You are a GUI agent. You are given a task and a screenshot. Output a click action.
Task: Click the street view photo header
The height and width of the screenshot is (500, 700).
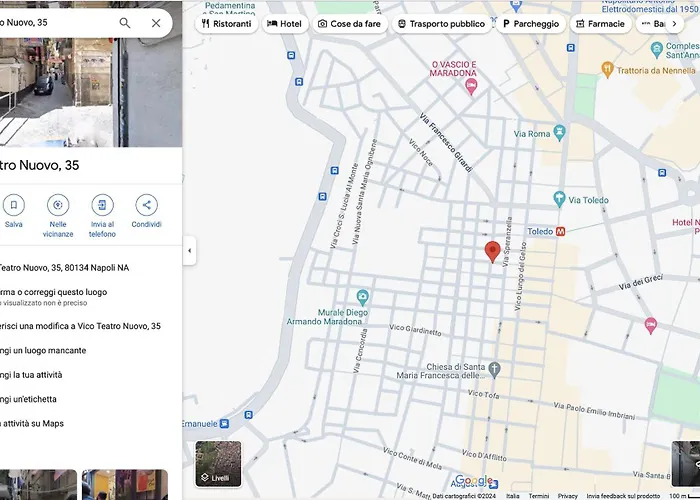tap(91, 92)
